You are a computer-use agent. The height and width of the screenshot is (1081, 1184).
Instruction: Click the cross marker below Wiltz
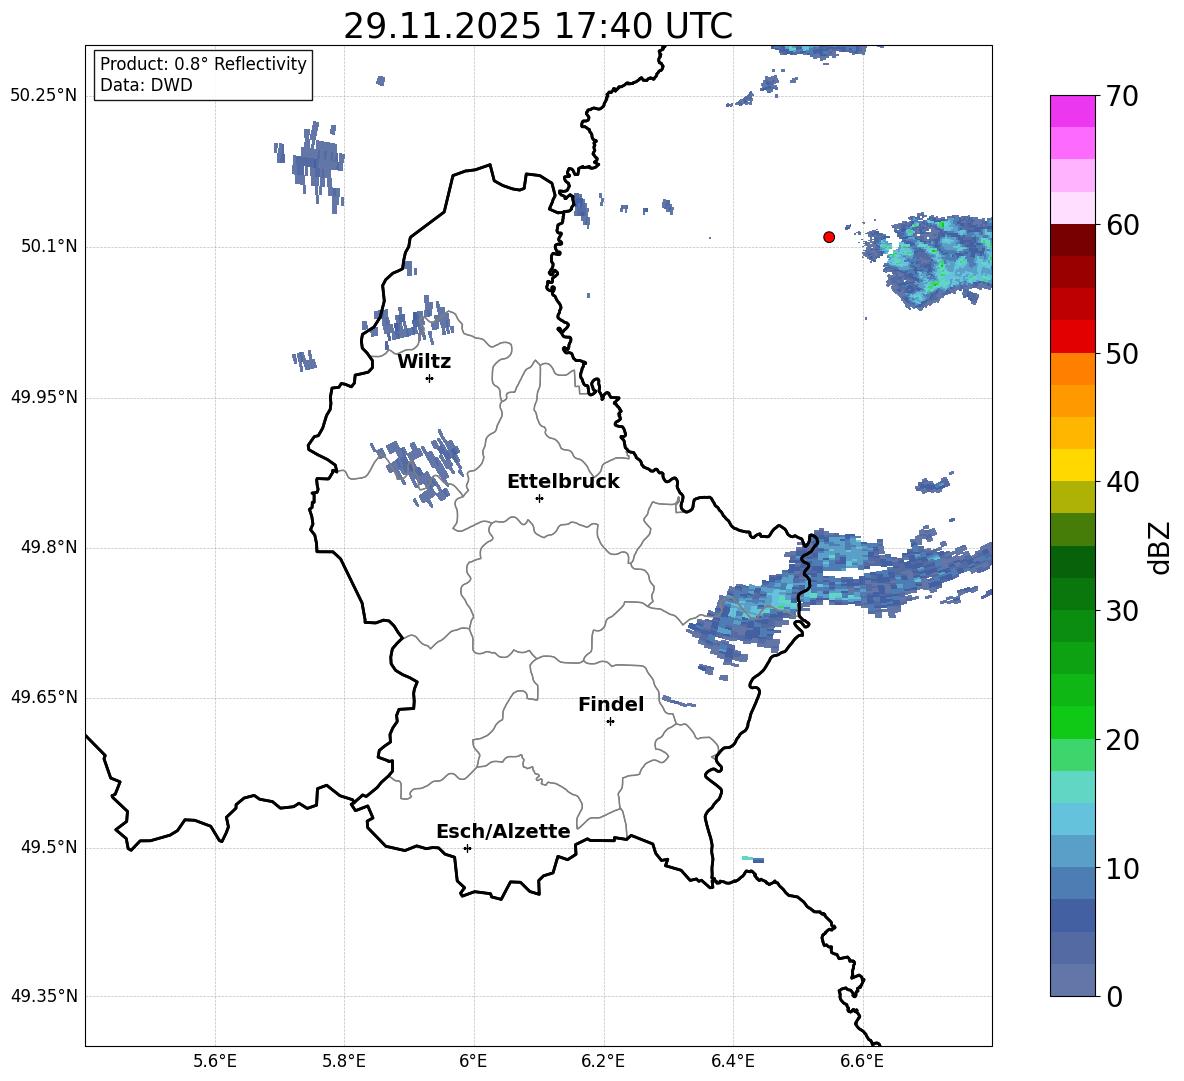[430, 378]
